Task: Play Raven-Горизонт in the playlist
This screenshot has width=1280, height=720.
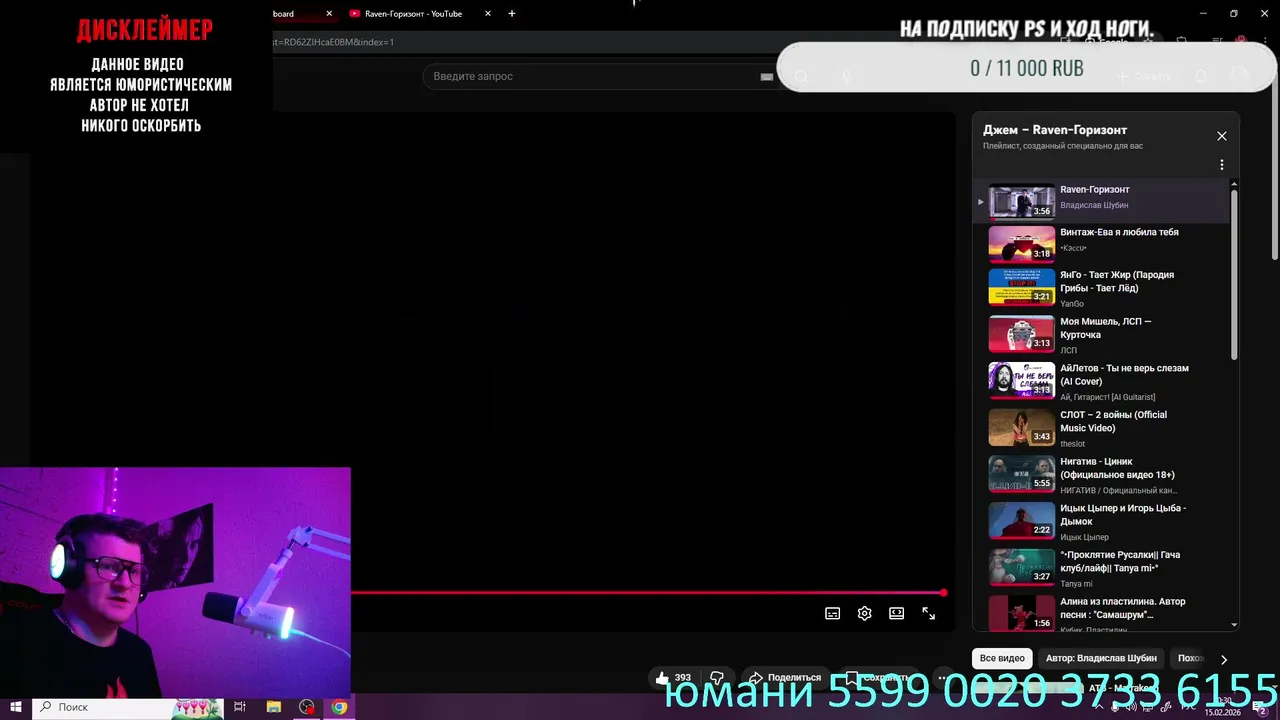Action: (x=1100, y=201)
